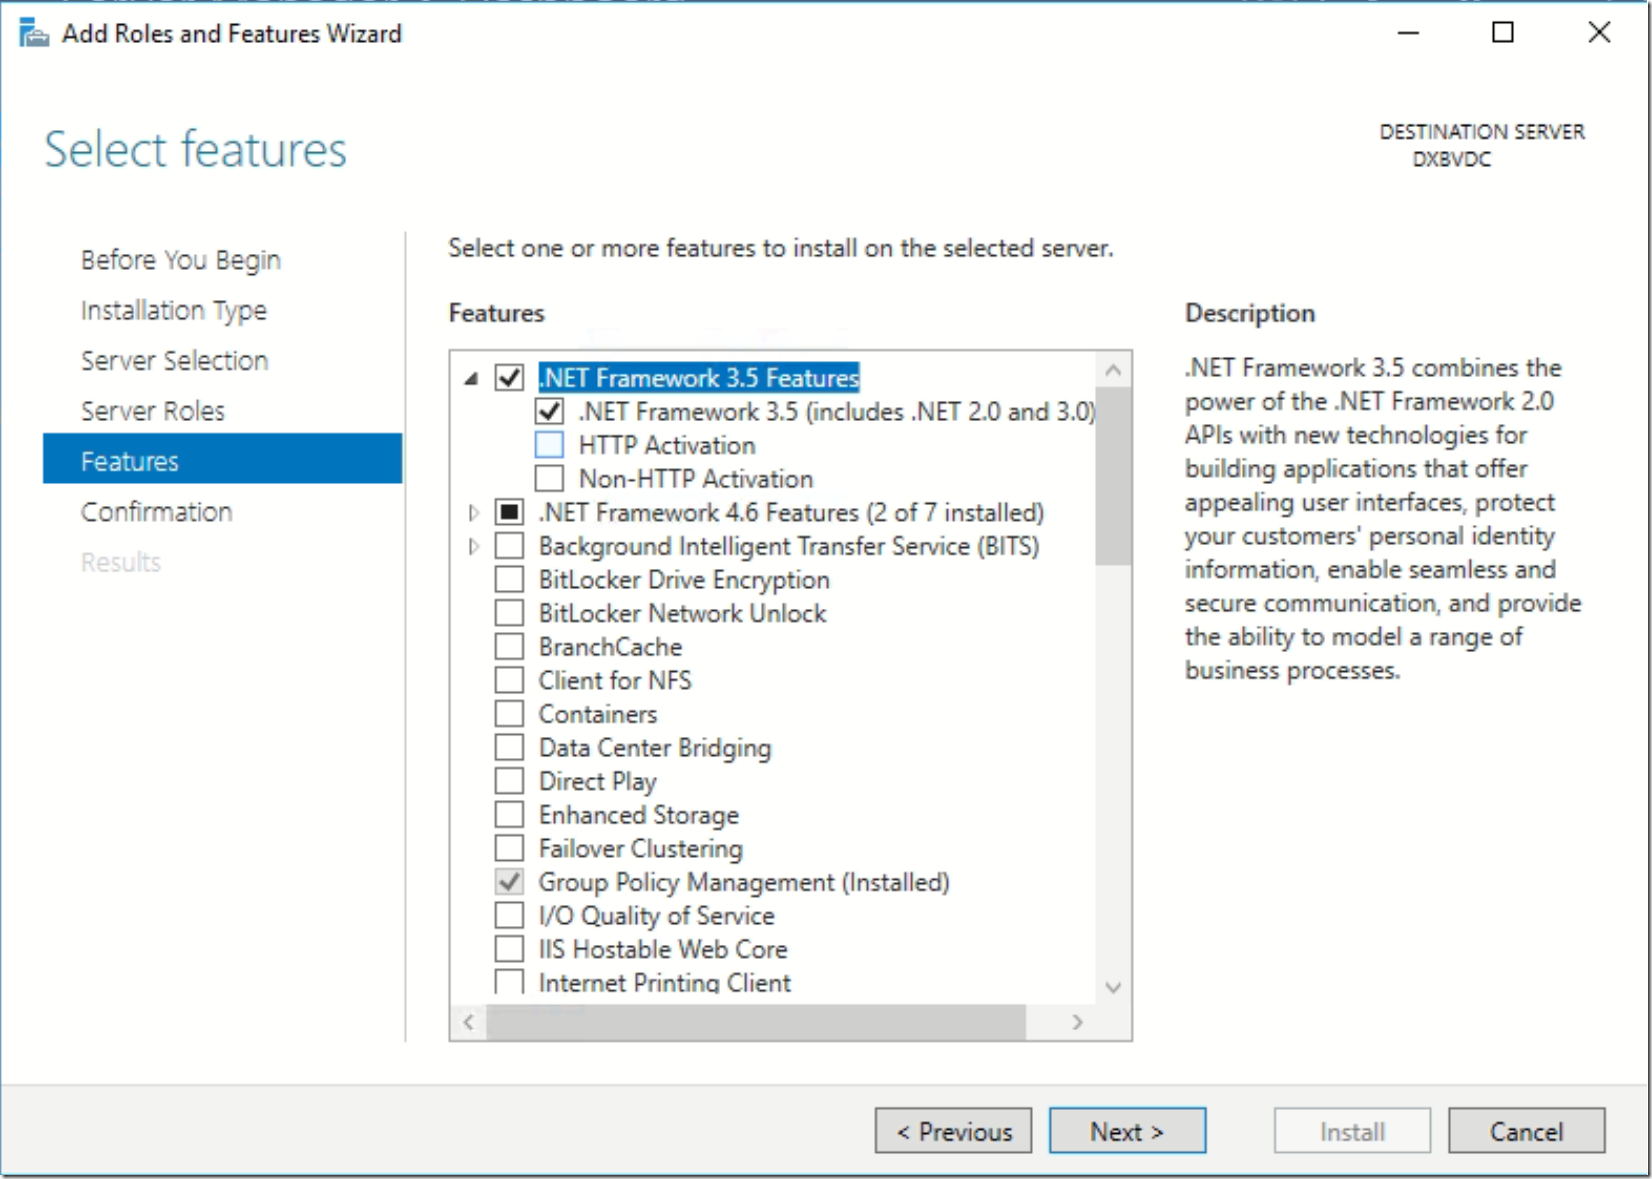Click the features list up scroll arrow

1113,371
